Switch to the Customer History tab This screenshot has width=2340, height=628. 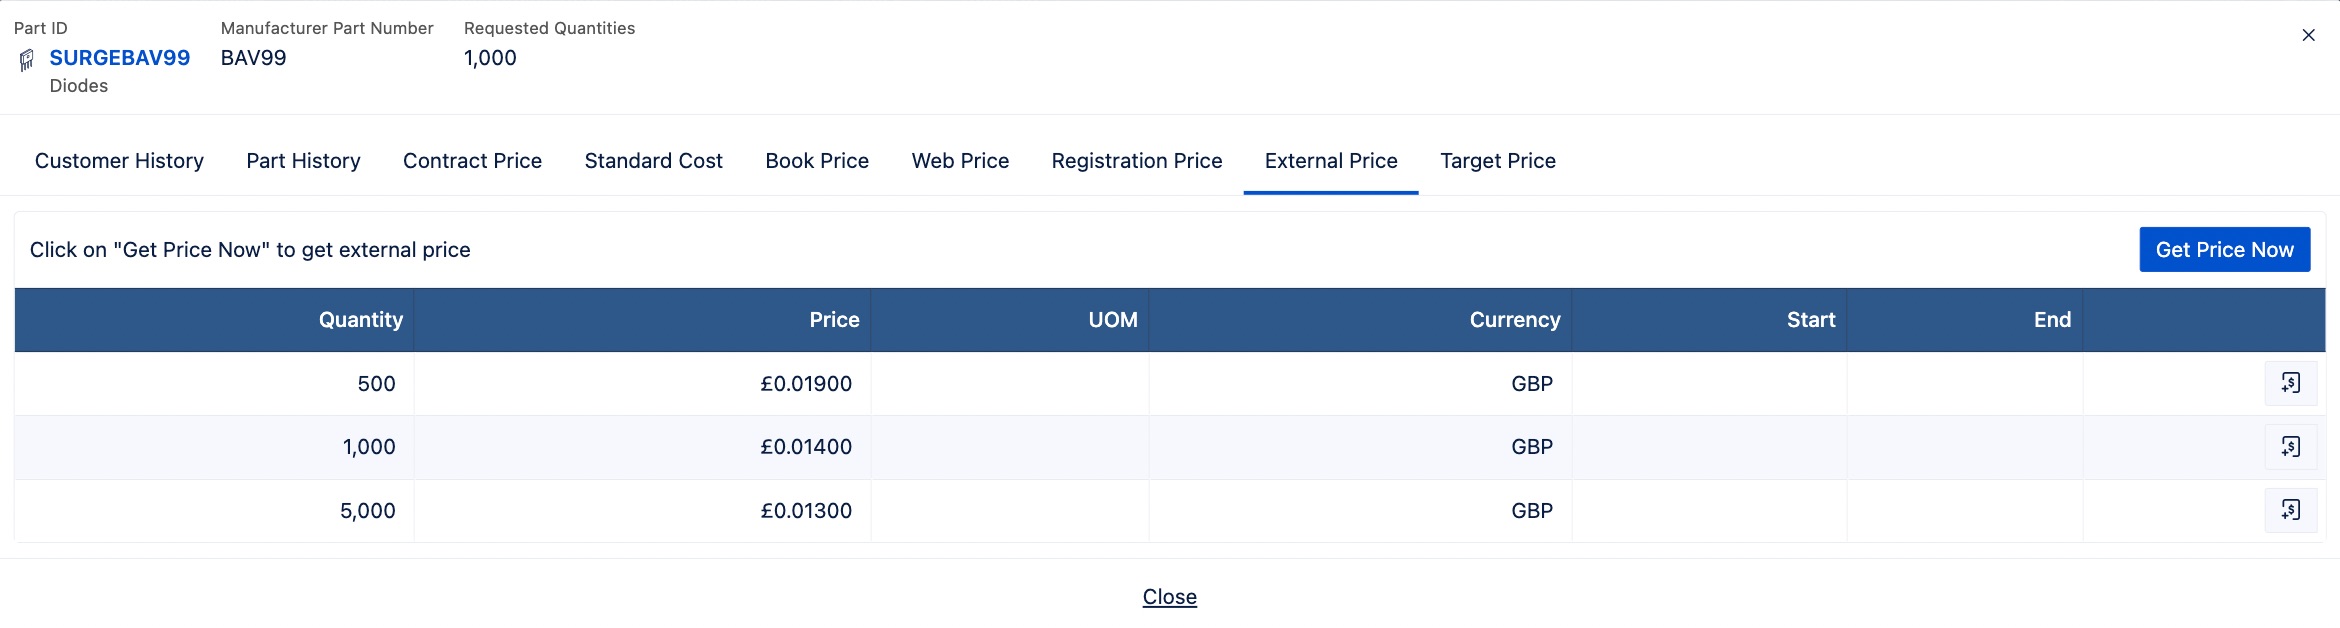(x=119, y=161)
